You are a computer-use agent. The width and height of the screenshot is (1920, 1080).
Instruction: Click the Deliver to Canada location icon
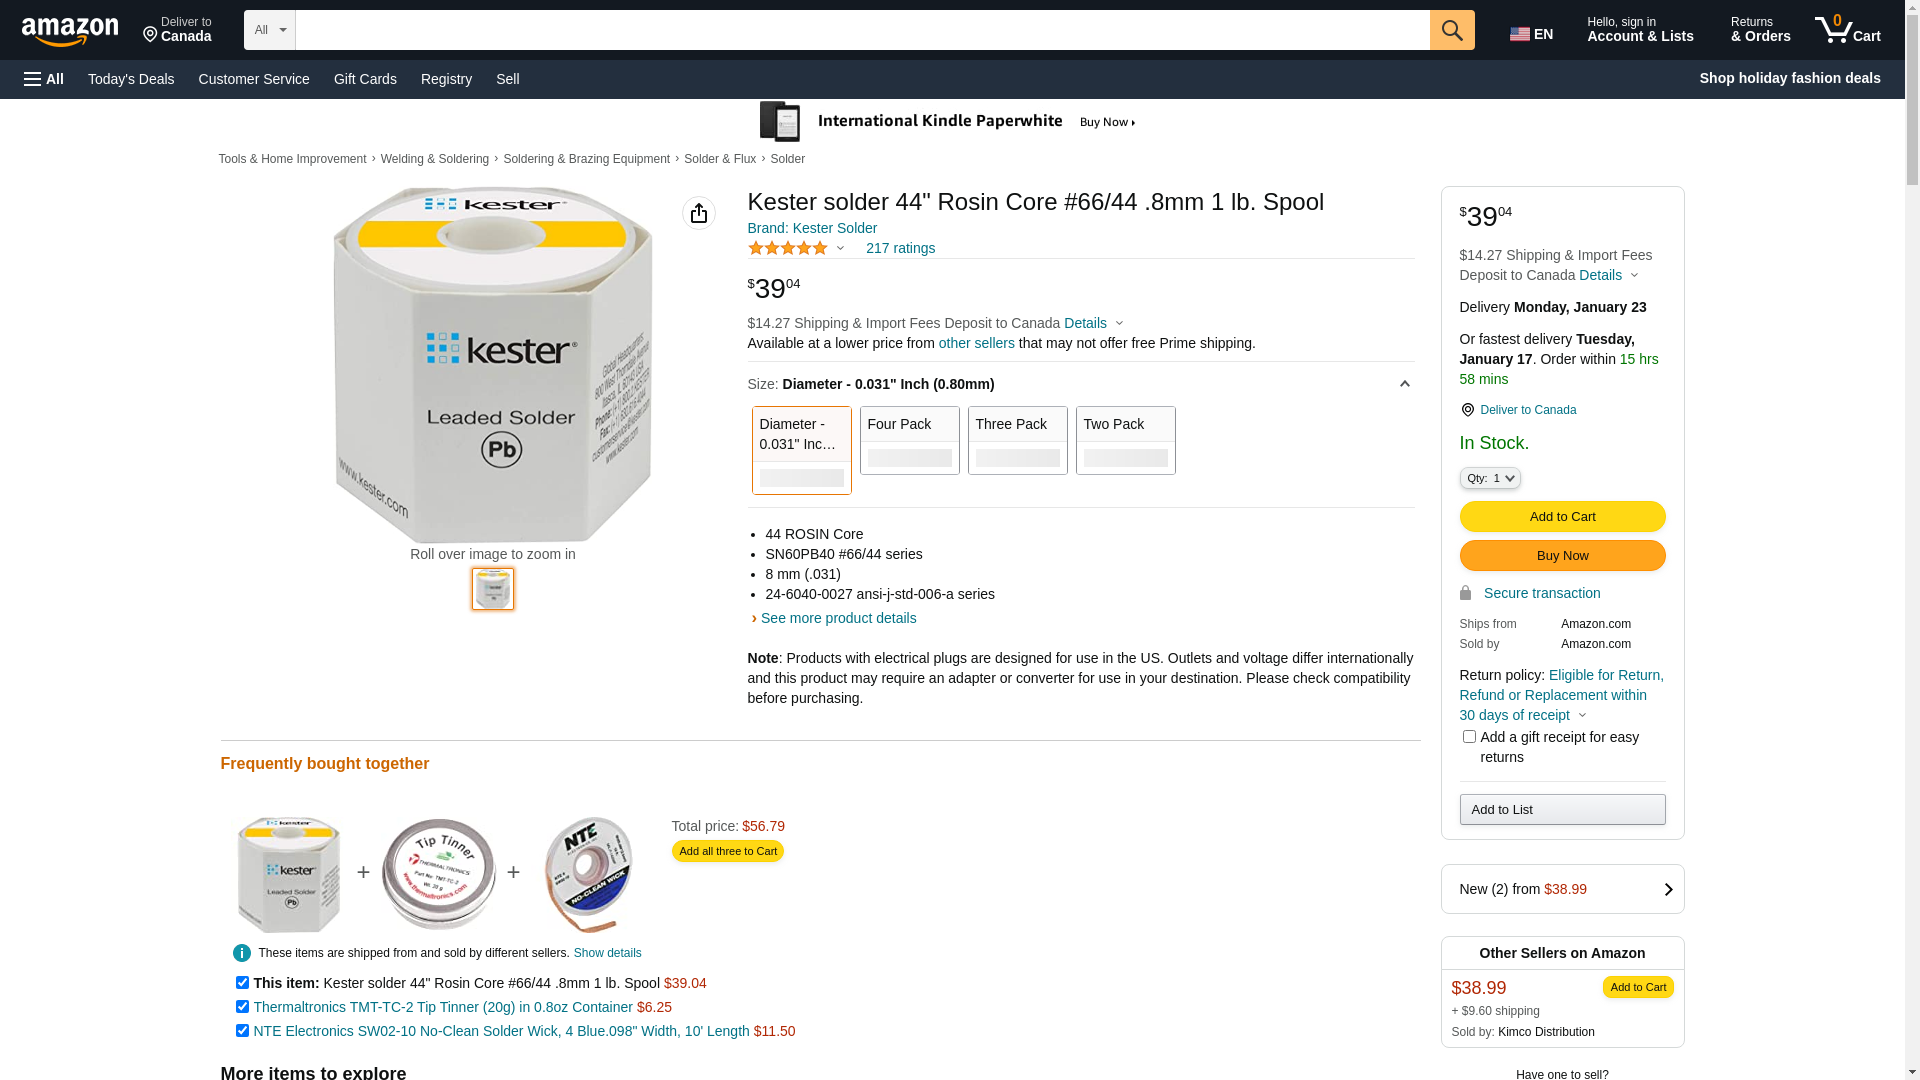click(151, 36)
